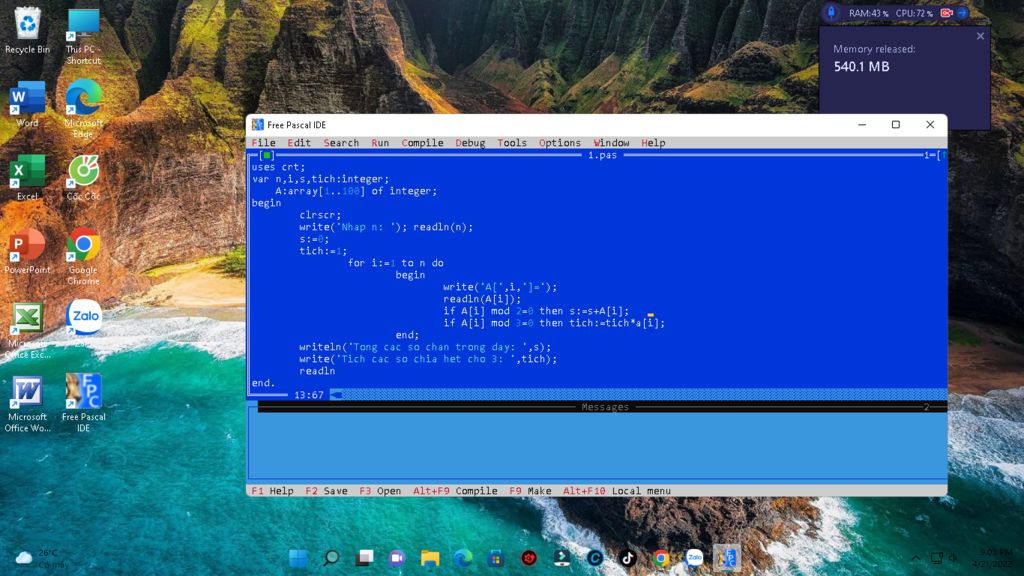Open the Windows Start button
This screenshot has width=1024, height=576.
(x=298, y=558)
